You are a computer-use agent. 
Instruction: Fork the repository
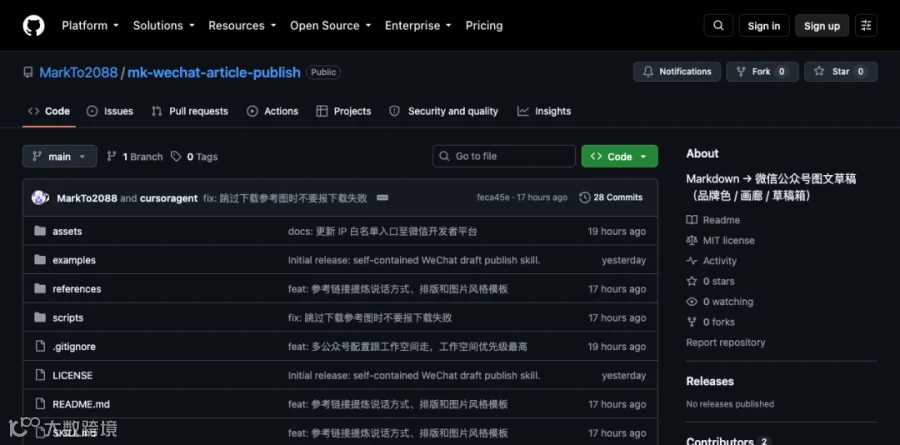point(762,72)
